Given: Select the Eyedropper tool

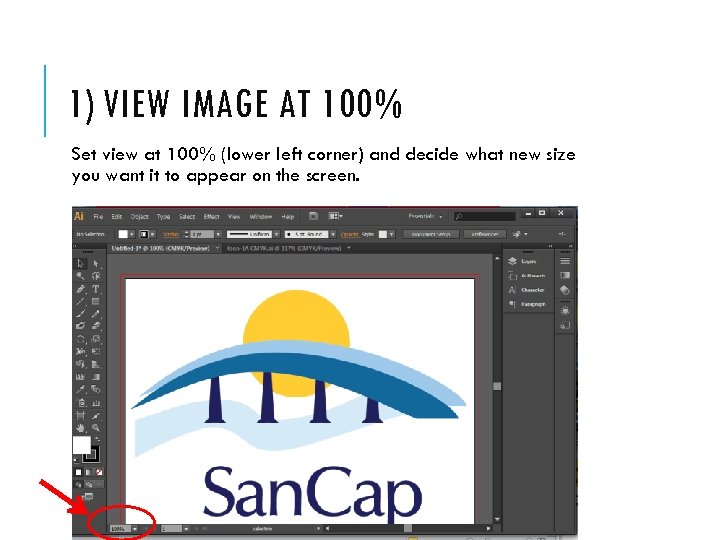Looking at the screenshot, I should pos(80,389).
